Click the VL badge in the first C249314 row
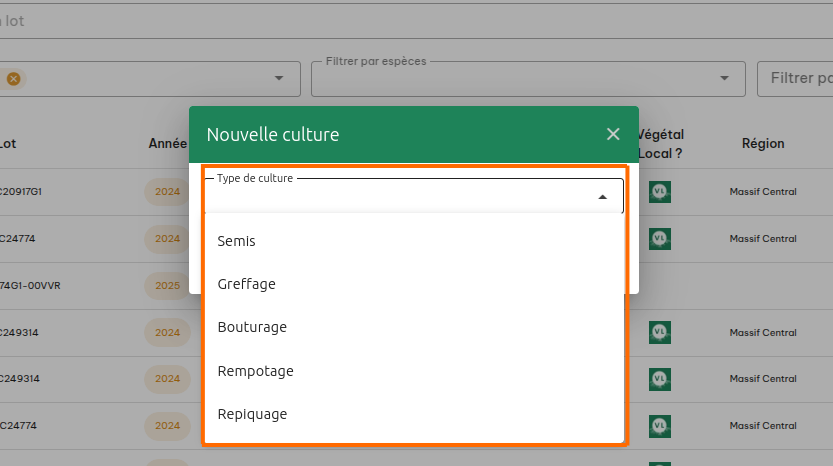 coord(659,332)
